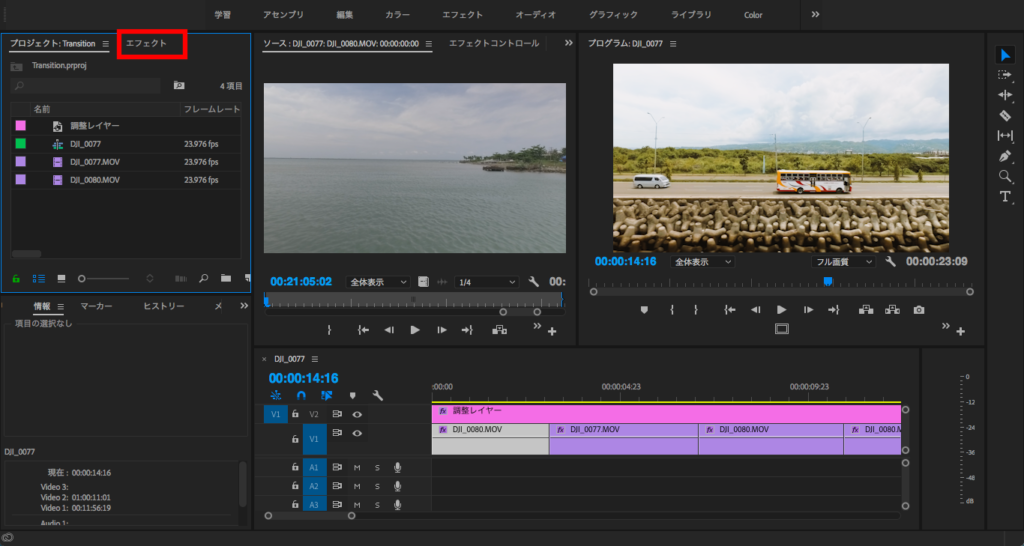Toggle the Program monitor safe margins rectangle
The width and height of the screenshot is (1024, 546).
coord(782,329)
